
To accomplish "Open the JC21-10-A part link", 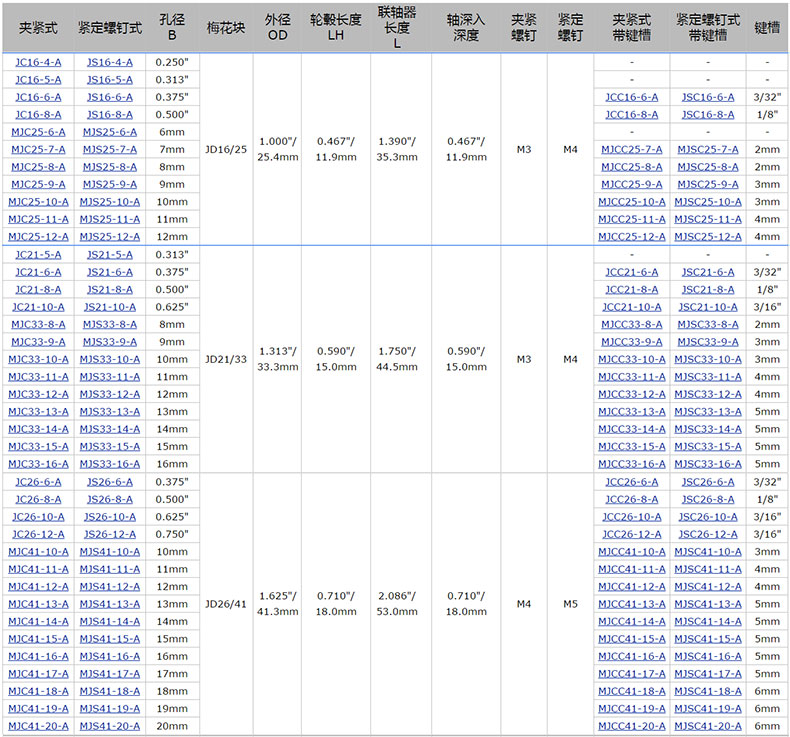I will 38,307.
